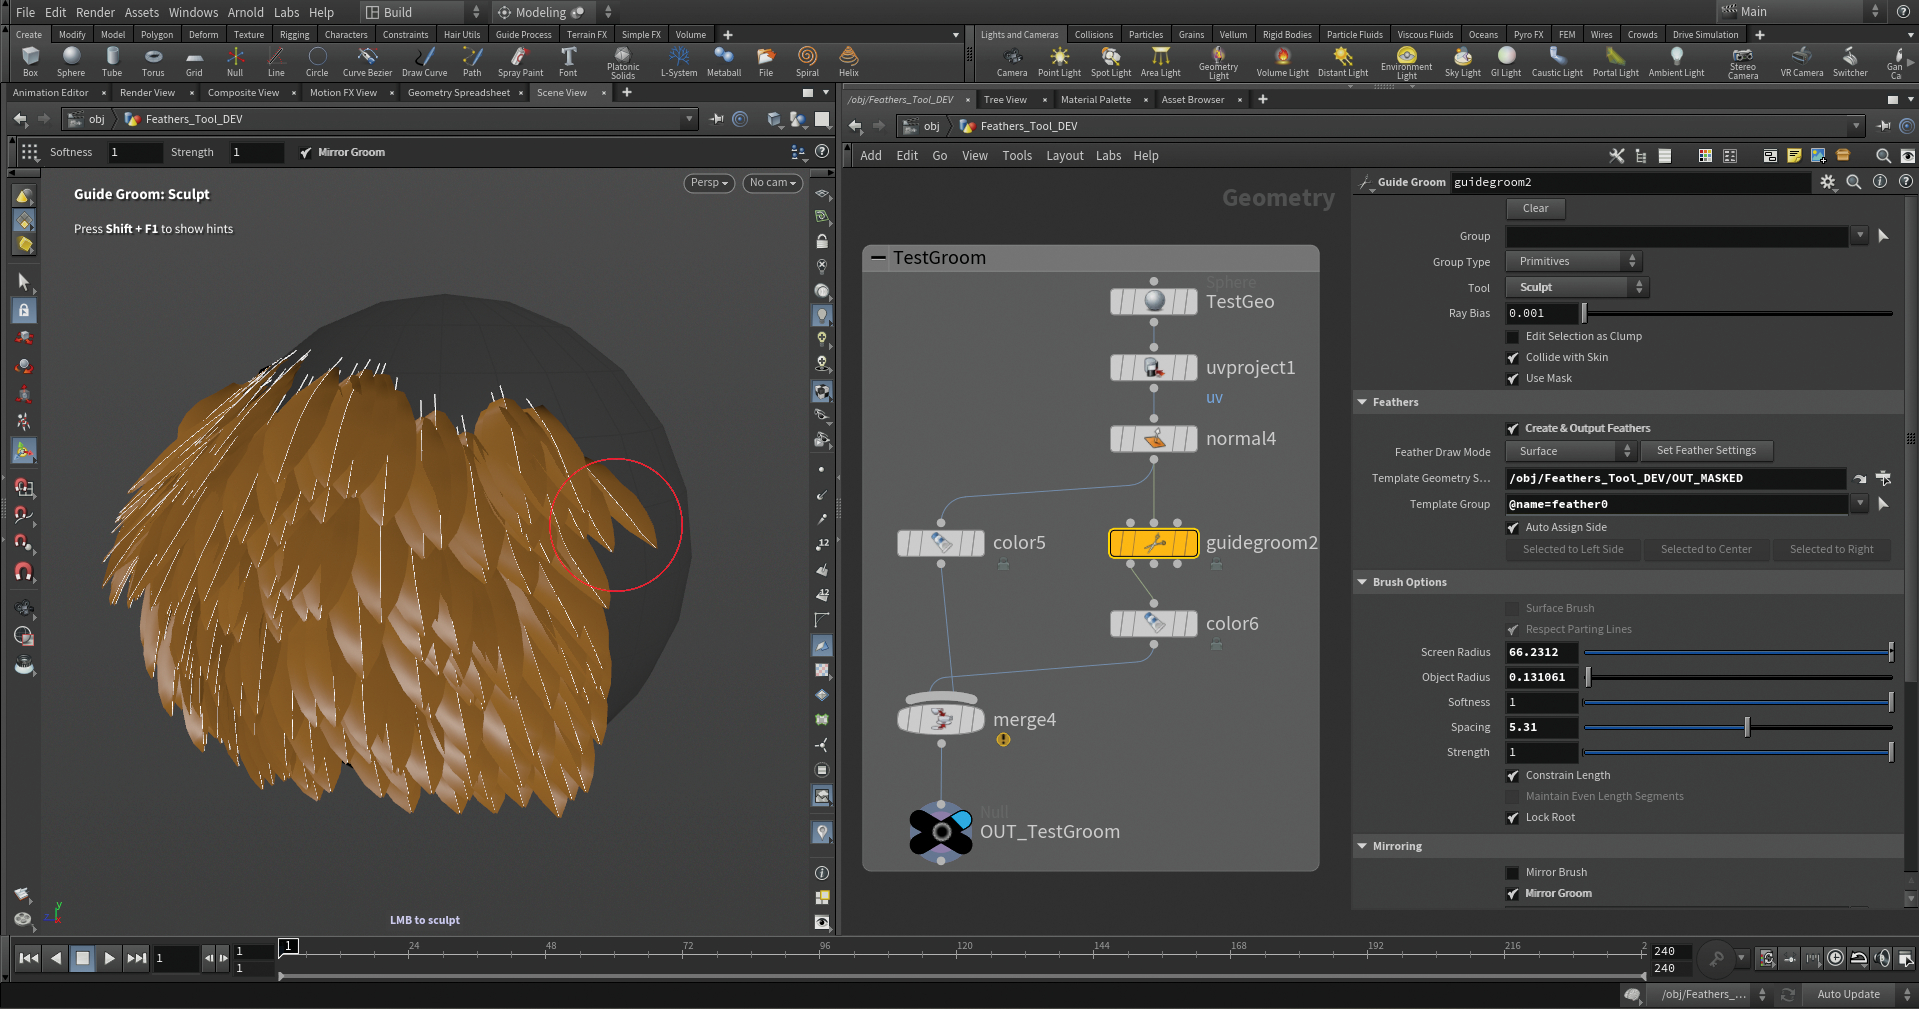Viewport: 1919px width, 1009px height.
Task: Add a Metaball from the shelf
Action: click(x=724, y=61)
